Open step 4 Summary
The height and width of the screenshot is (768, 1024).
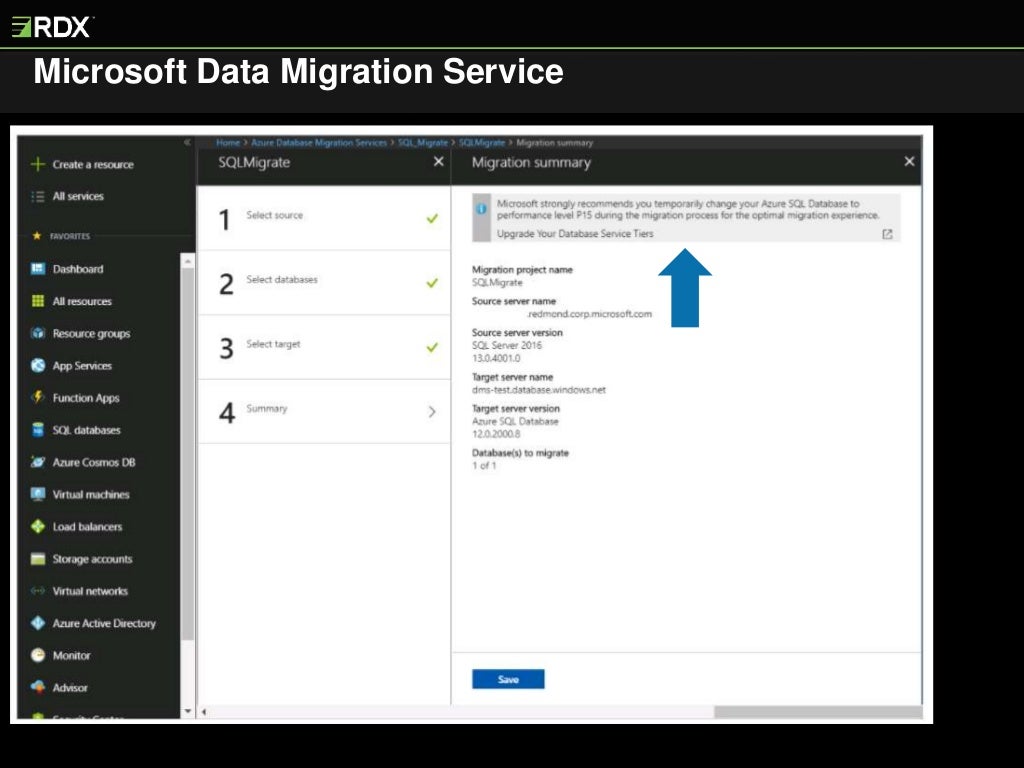pyautogui.click(x=324, y=411)
